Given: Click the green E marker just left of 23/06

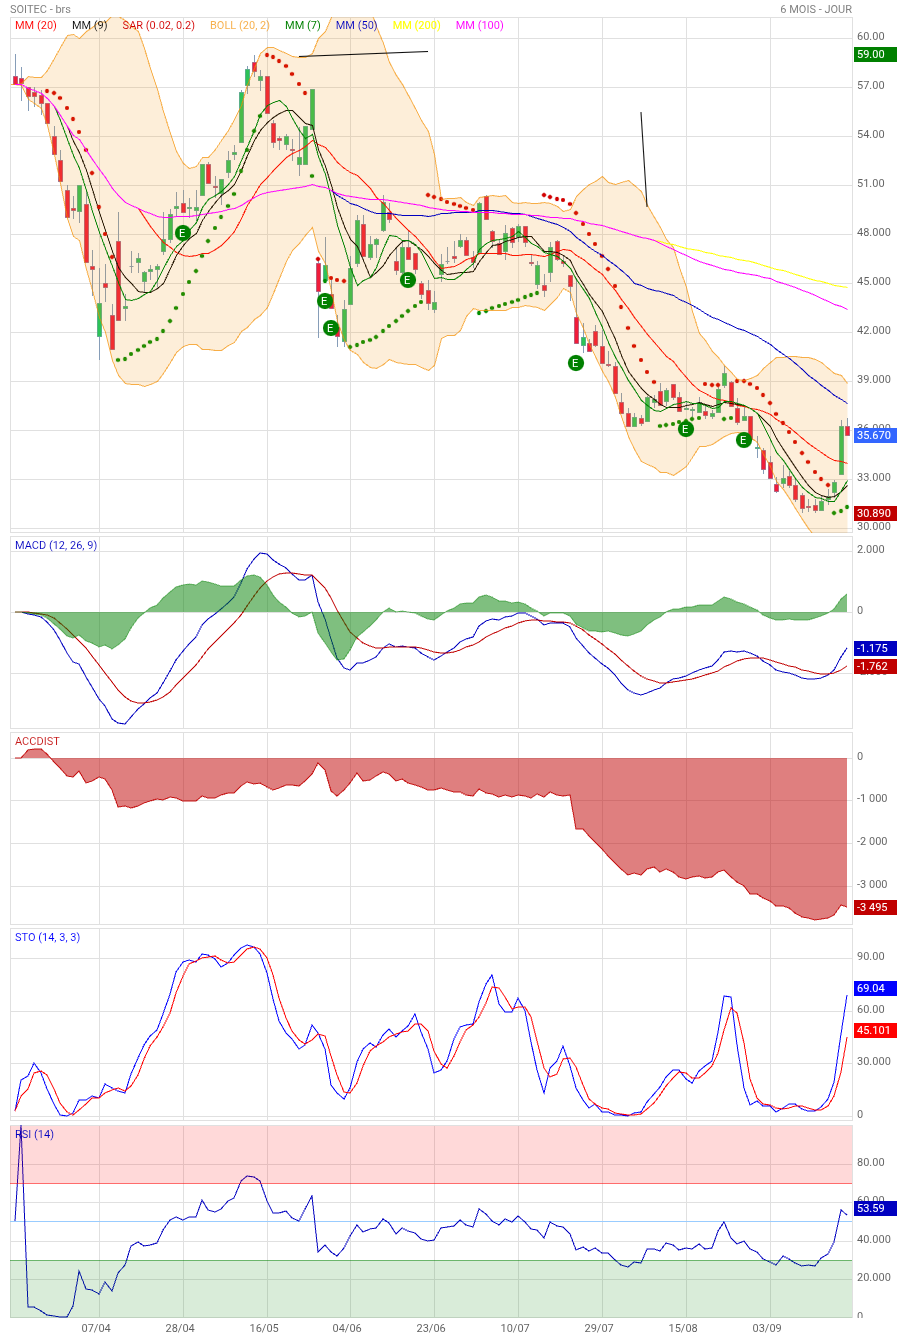Looking at the screenshot, I should point(408,280).
